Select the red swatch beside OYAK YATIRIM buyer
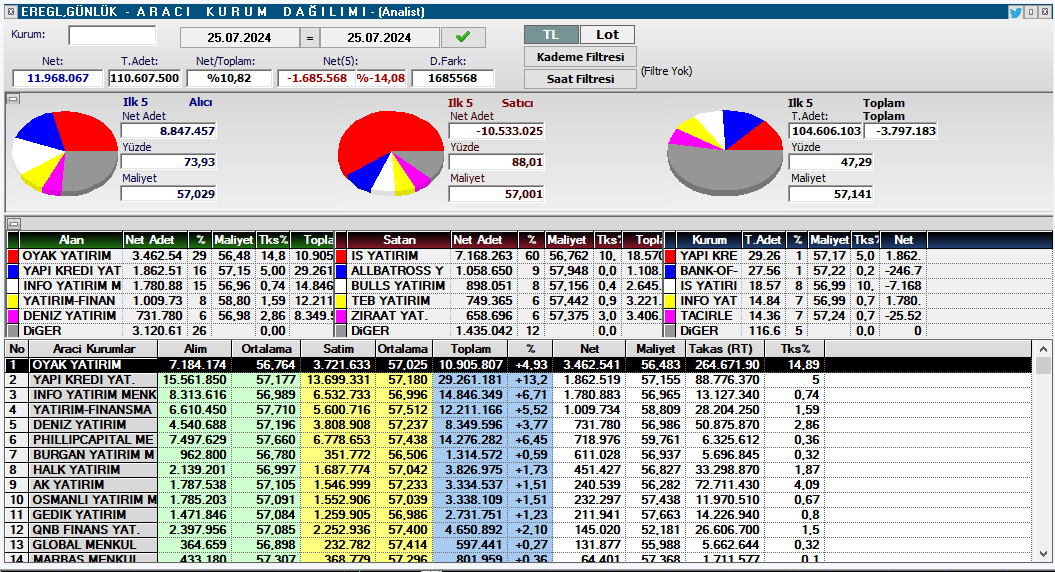 click(12, 256)
